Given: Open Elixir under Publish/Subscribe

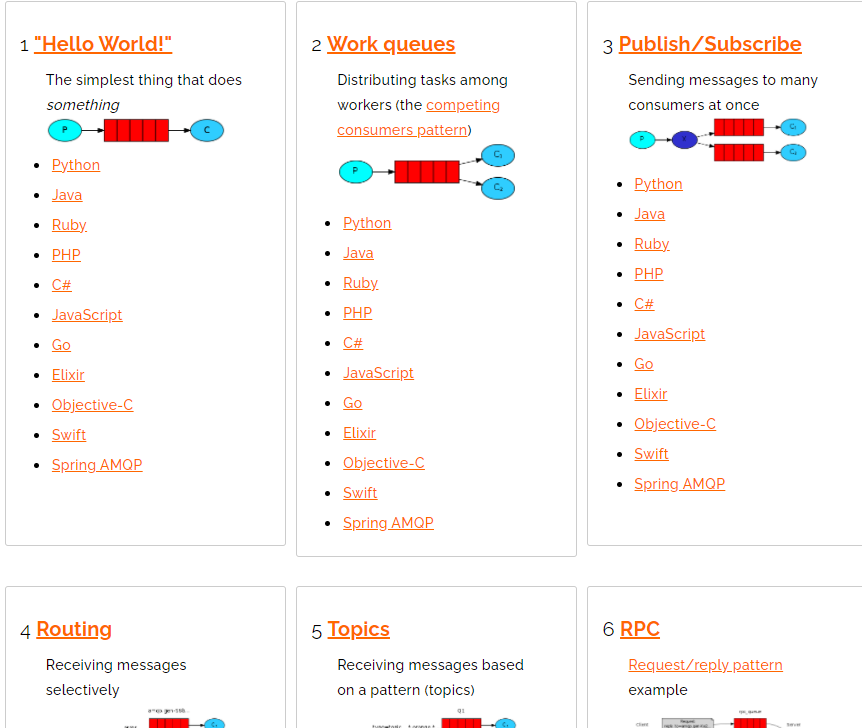Looking at the screenshot, I should point(651,394).
